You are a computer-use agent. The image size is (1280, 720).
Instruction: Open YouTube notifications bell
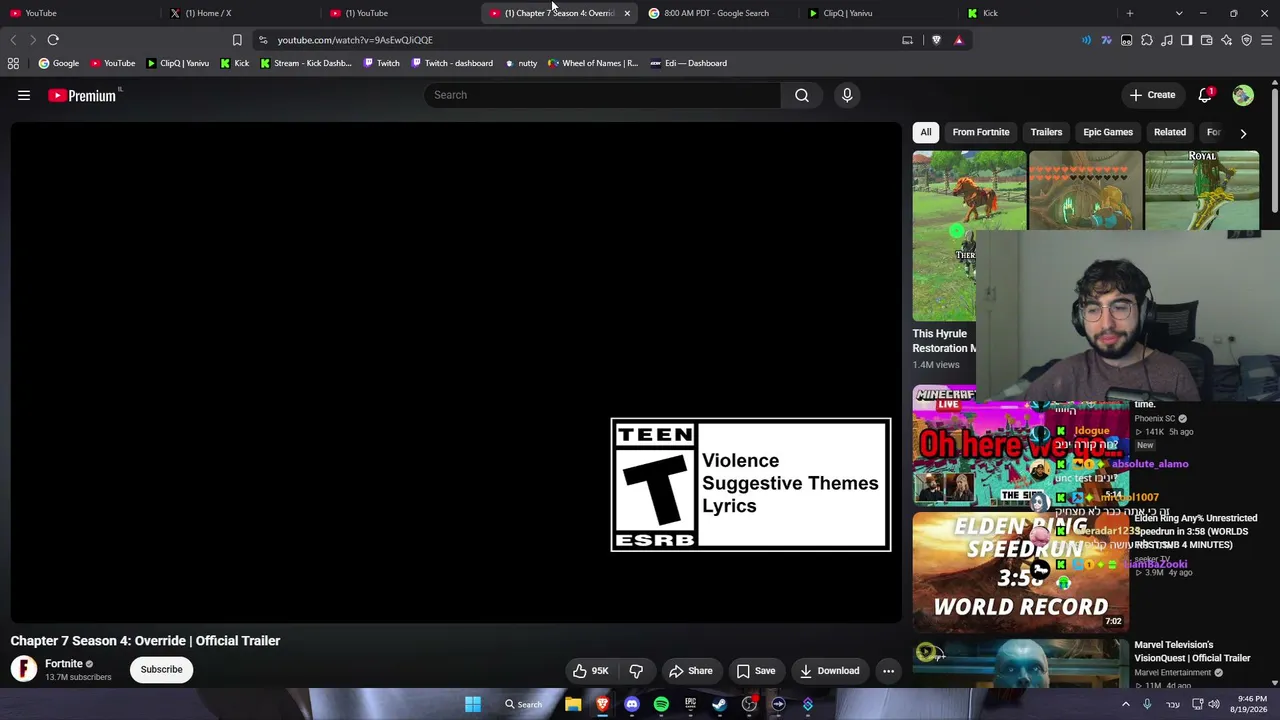click(x=1205, y=95)
